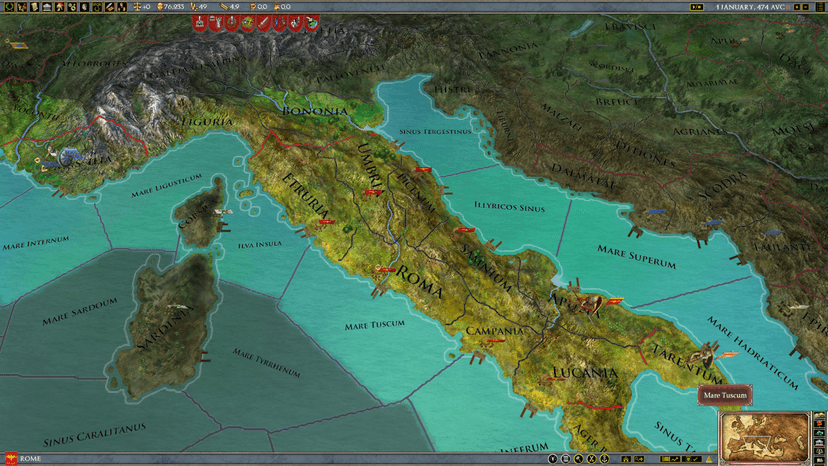Select the Liguria province label

tap(206, 122)
